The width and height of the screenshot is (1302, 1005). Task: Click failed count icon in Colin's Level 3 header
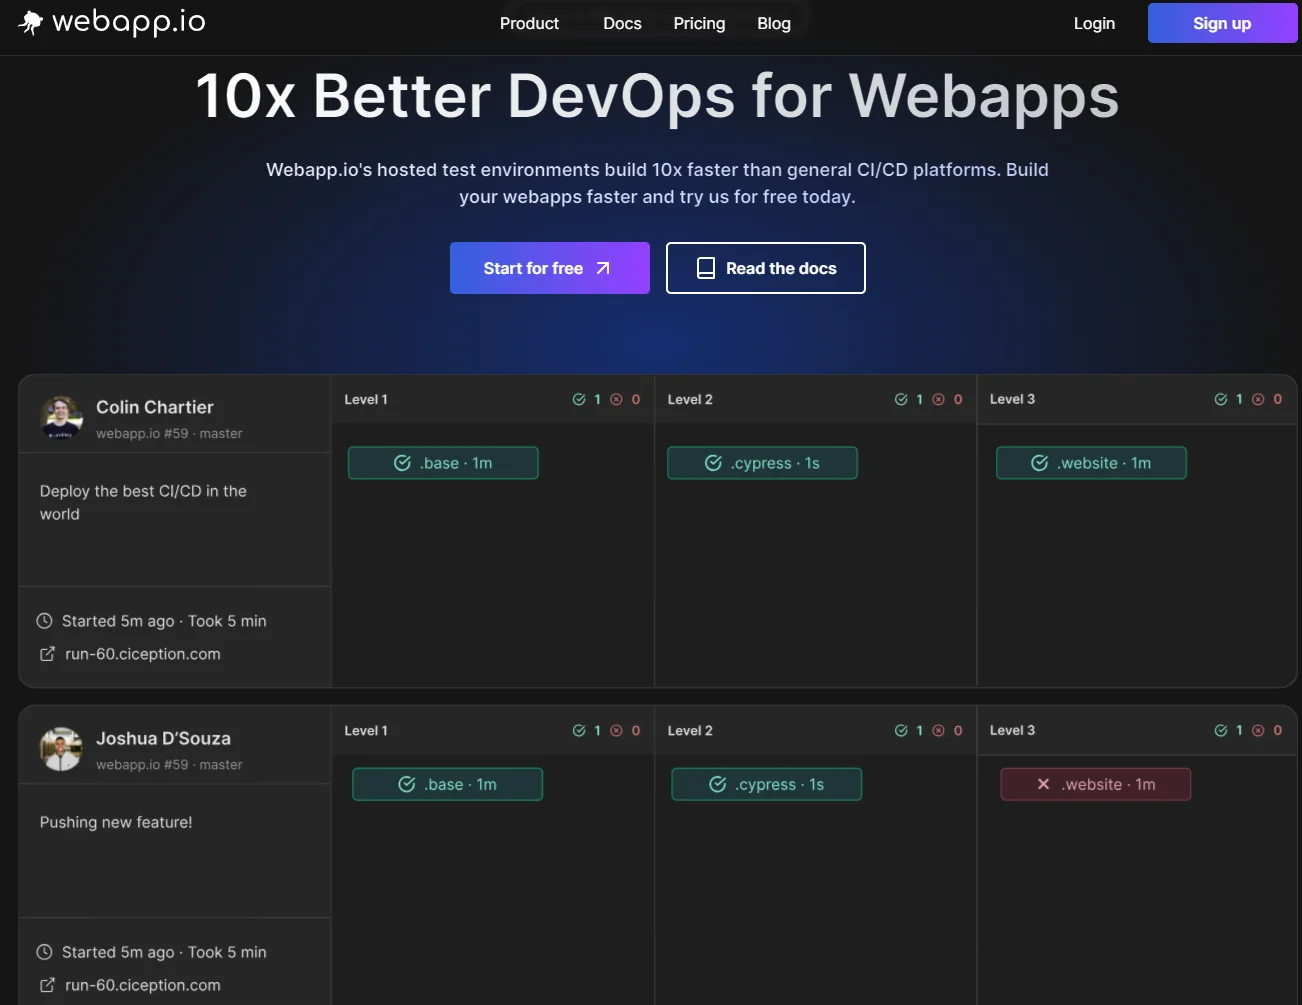(1259, 399)
